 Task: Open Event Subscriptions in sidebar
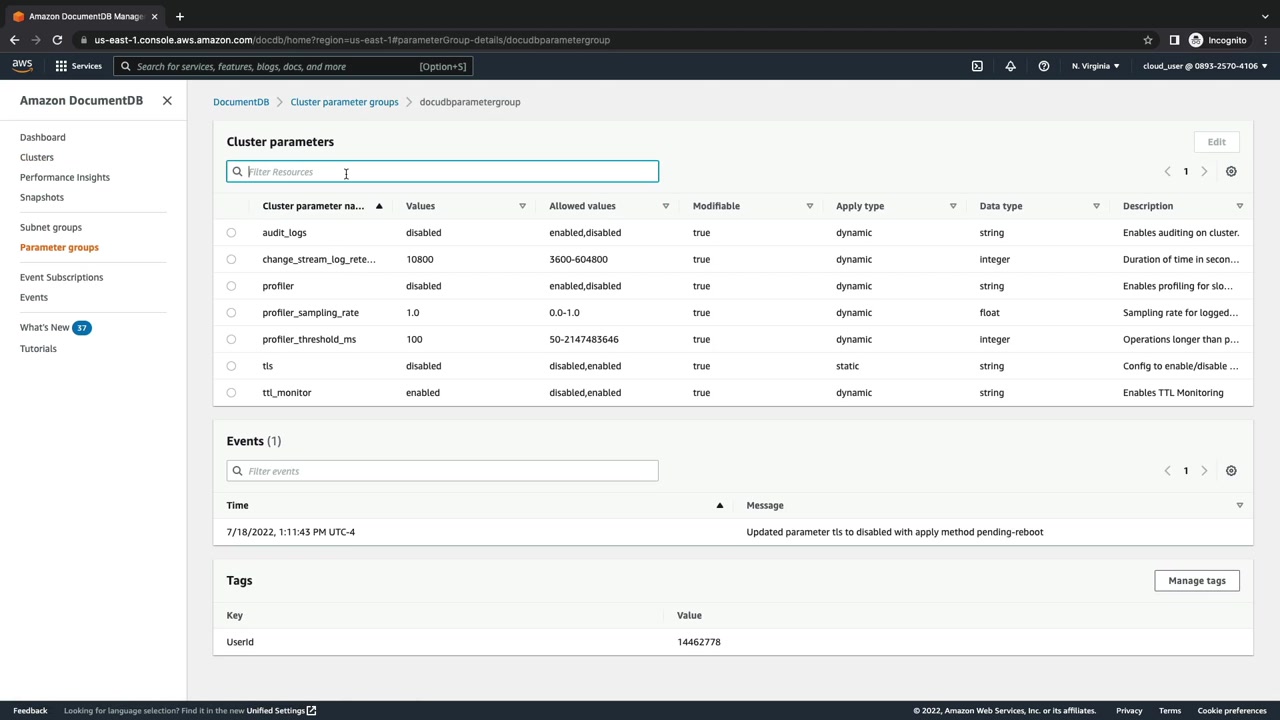61,277
